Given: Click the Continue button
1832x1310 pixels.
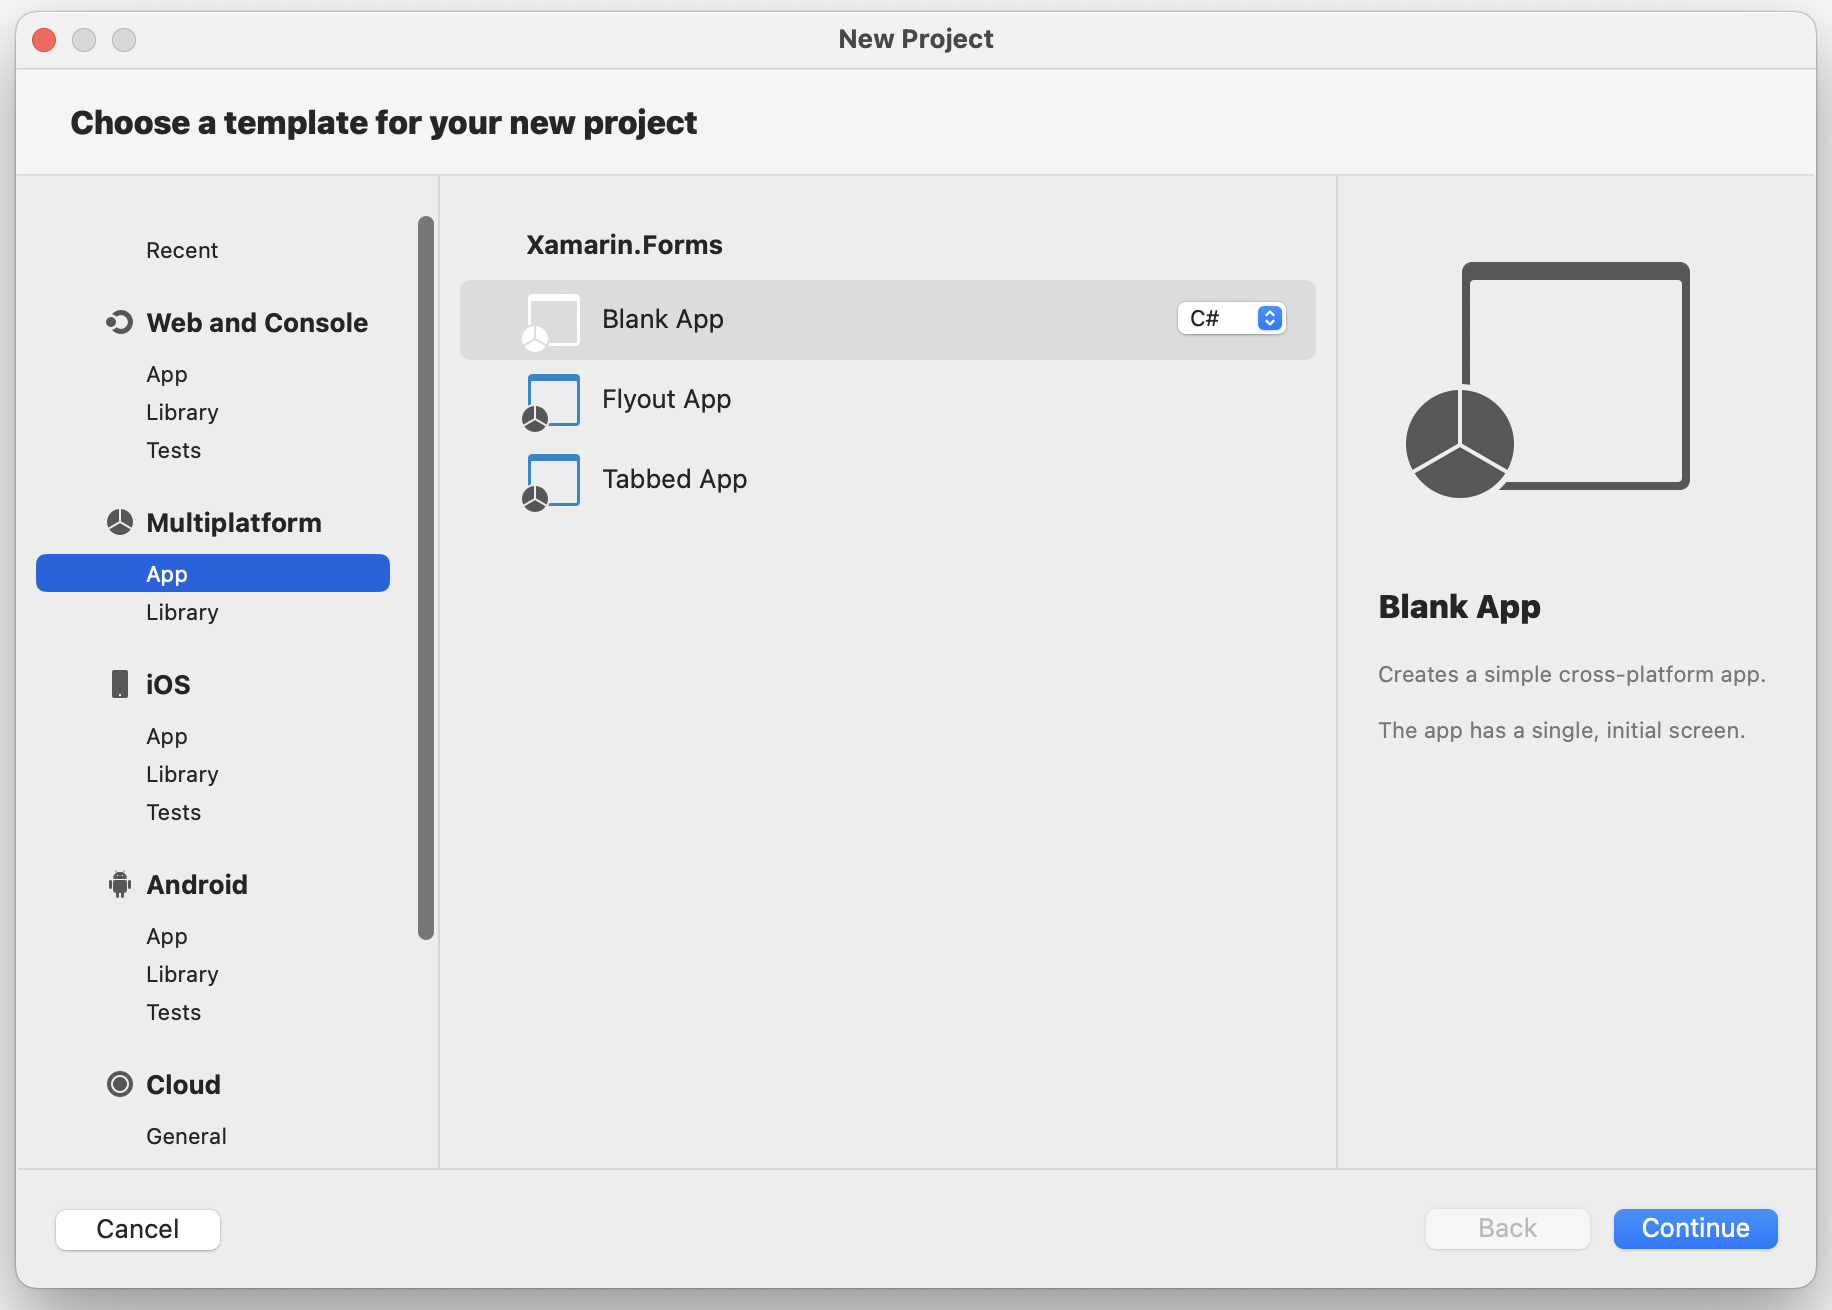Looking at the screenshot, I should (1694, 1228).
